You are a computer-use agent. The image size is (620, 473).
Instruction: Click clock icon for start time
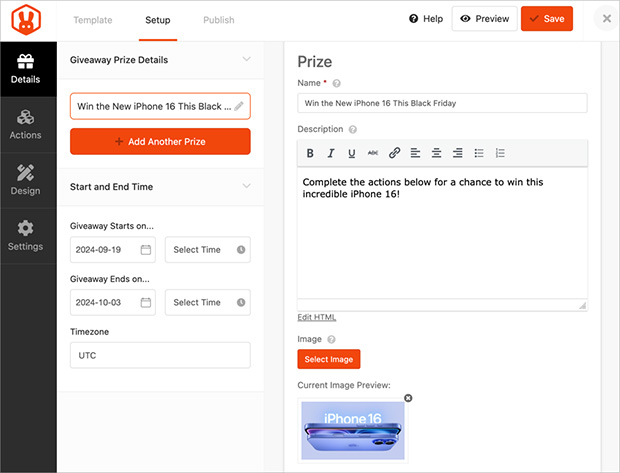pyautogui.click(x=241, y=250)
